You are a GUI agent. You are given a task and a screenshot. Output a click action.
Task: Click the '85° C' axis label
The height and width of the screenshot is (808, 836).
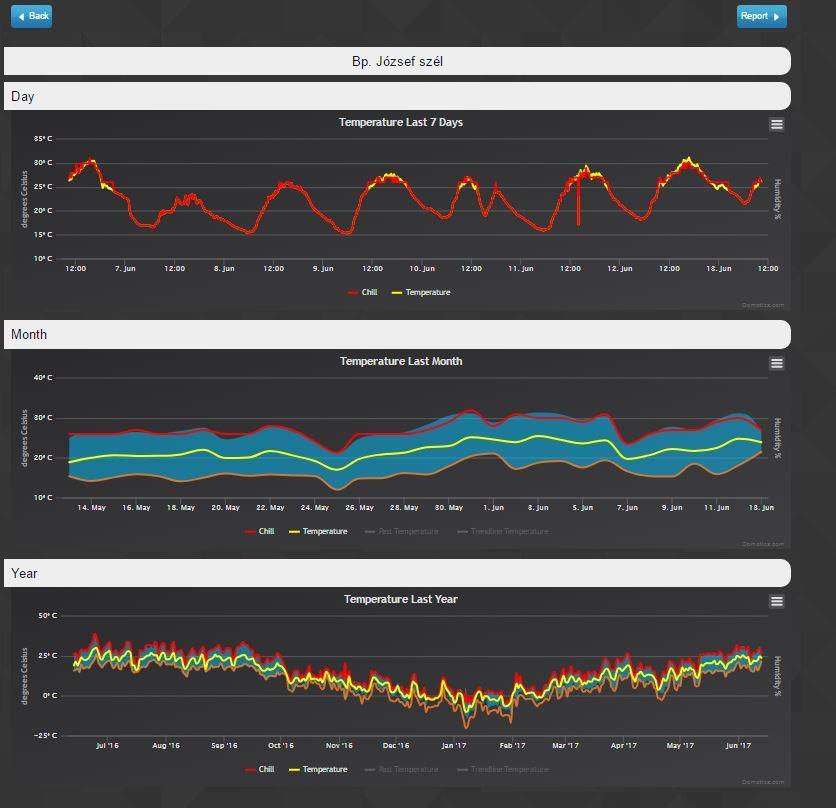click(x=43, y=139)
